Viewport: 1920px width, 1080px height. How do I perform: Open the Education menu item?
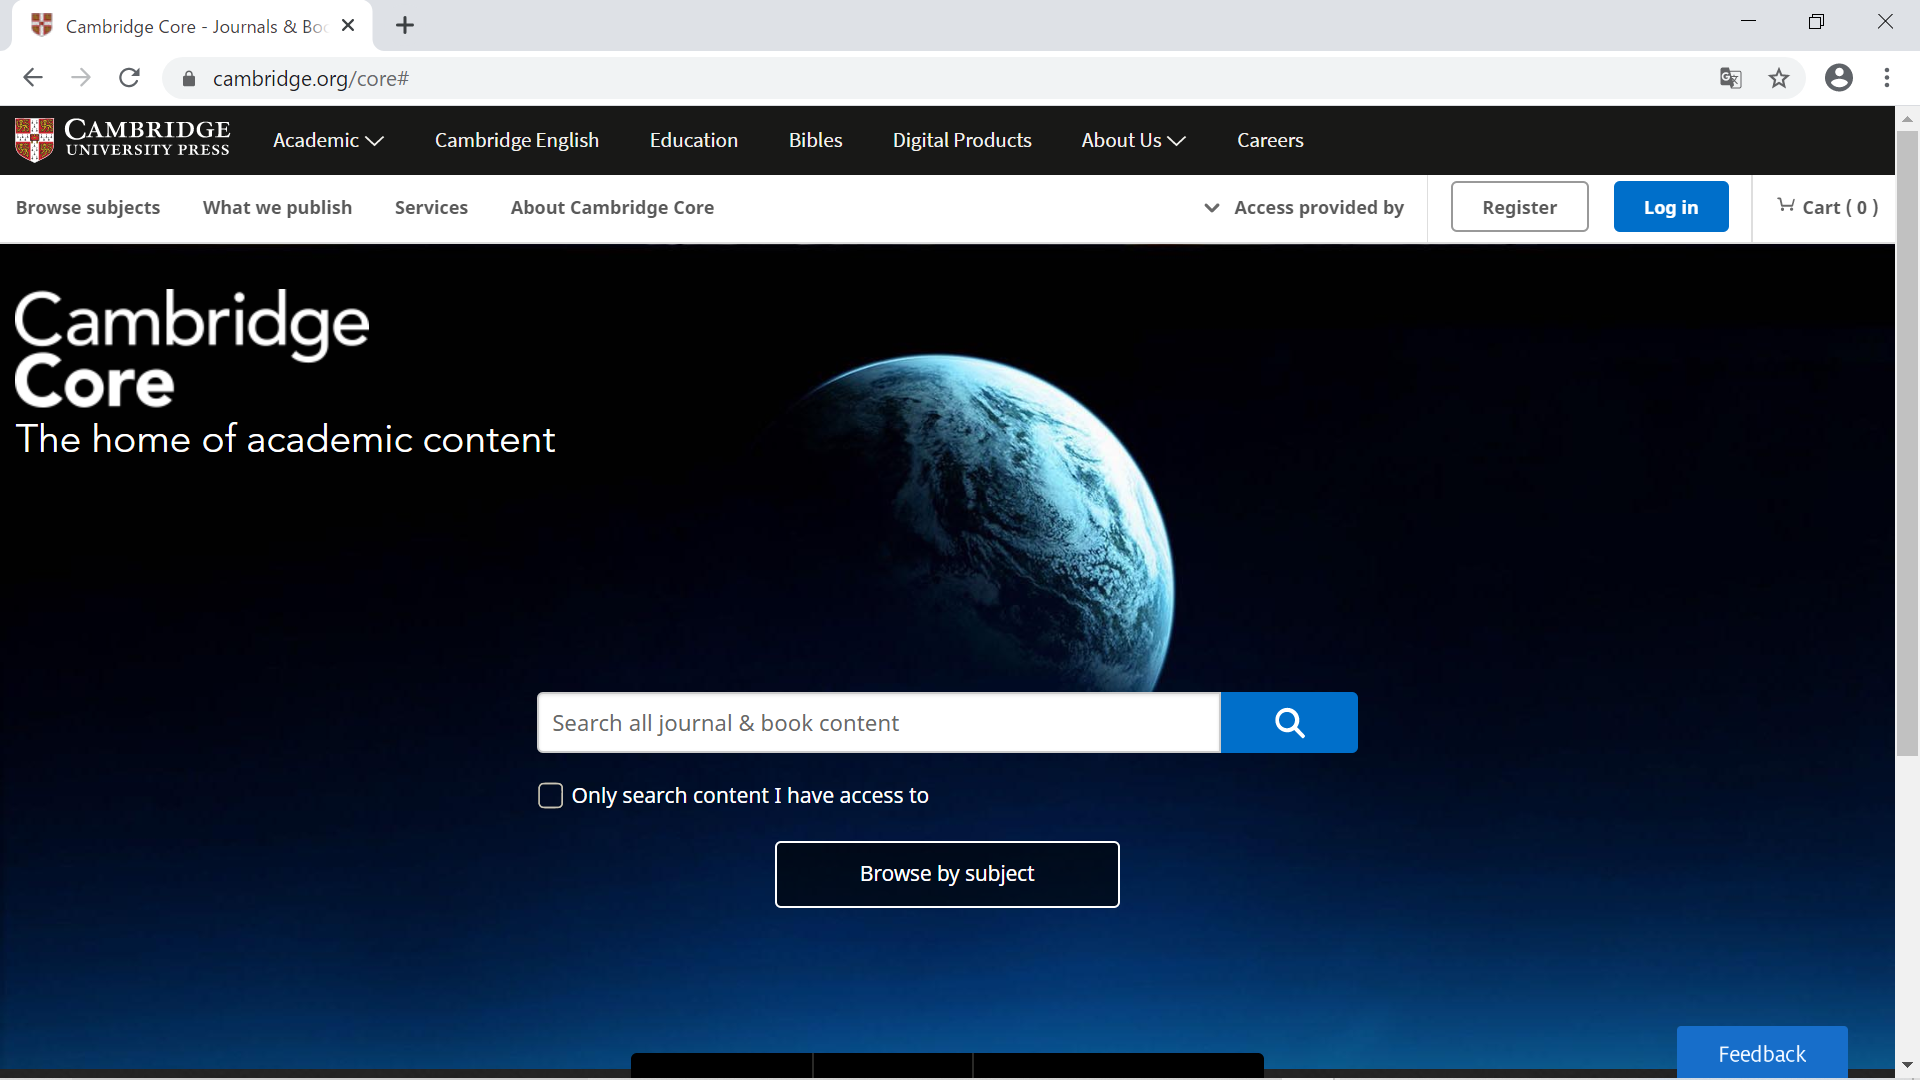click(x=694, y=140)
